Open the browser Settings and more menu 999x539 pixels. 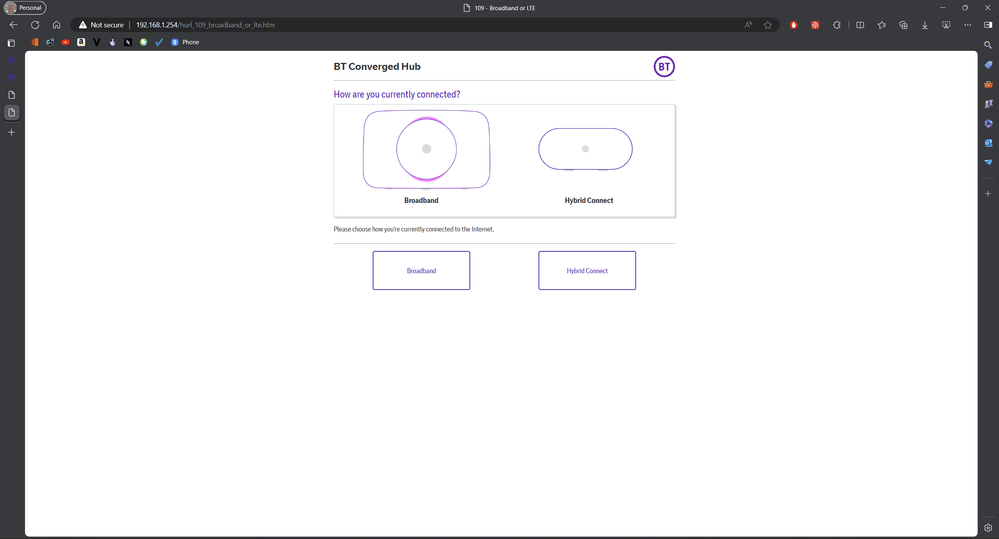point(968,25)
